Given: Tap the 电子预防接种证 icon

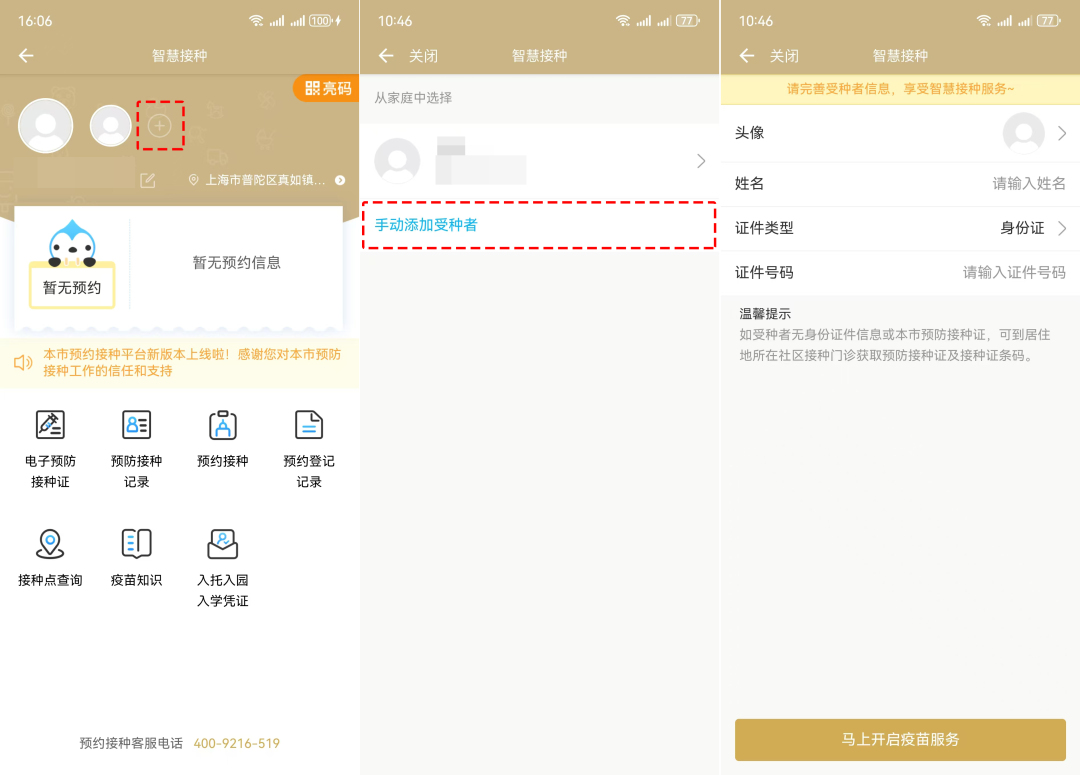Looking at the screenshot, I should [50, 425].
